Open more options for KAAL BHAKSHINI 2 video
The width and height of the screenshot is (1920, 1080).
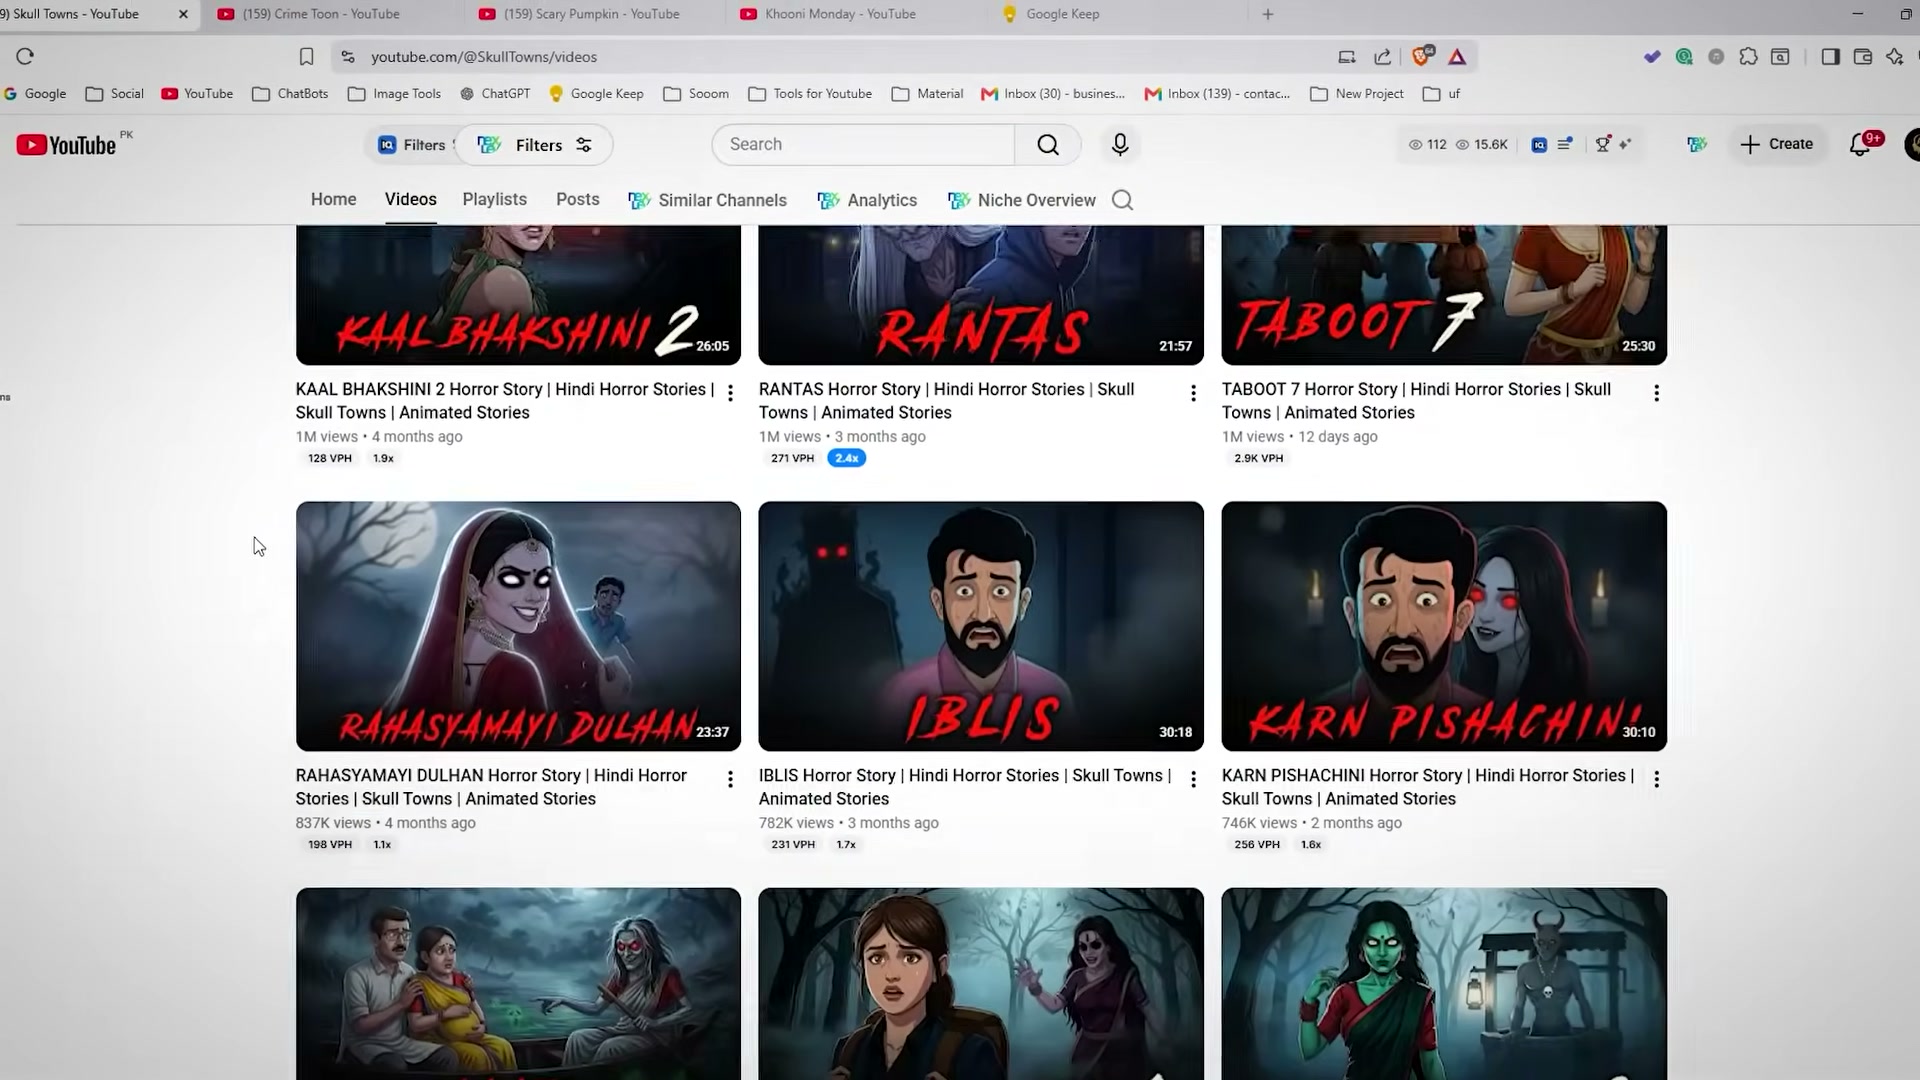[x=730, y=393]
